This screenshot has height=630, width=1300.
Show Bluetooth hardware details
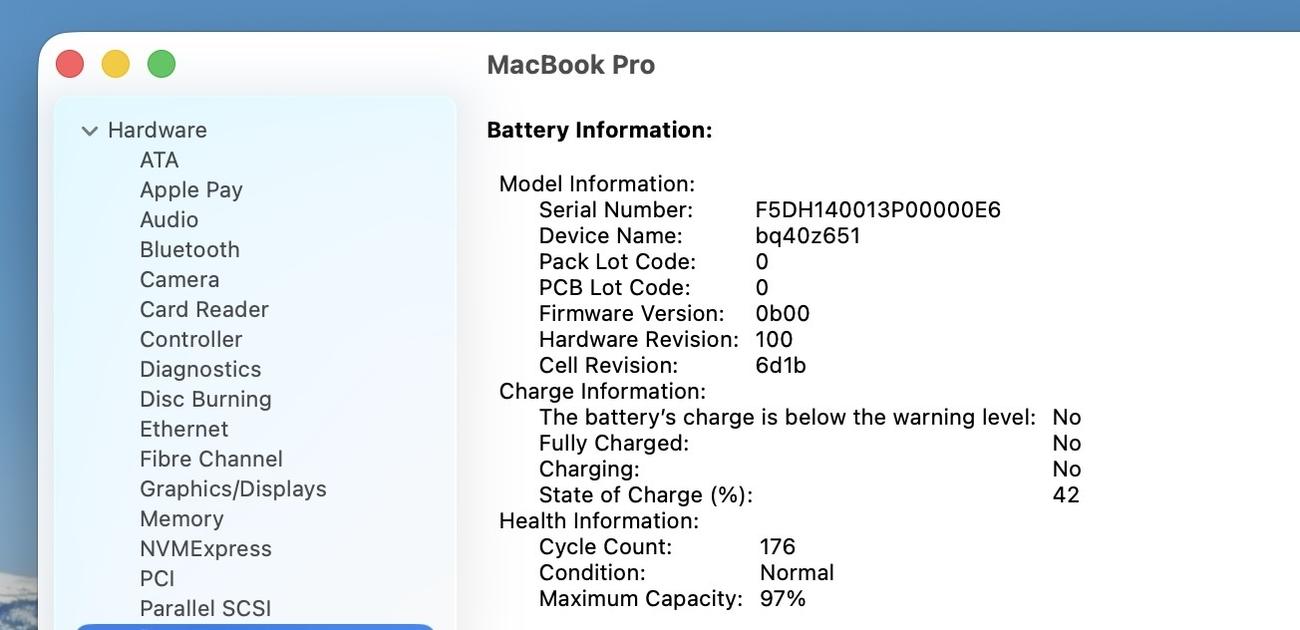(x=190, y=250)
